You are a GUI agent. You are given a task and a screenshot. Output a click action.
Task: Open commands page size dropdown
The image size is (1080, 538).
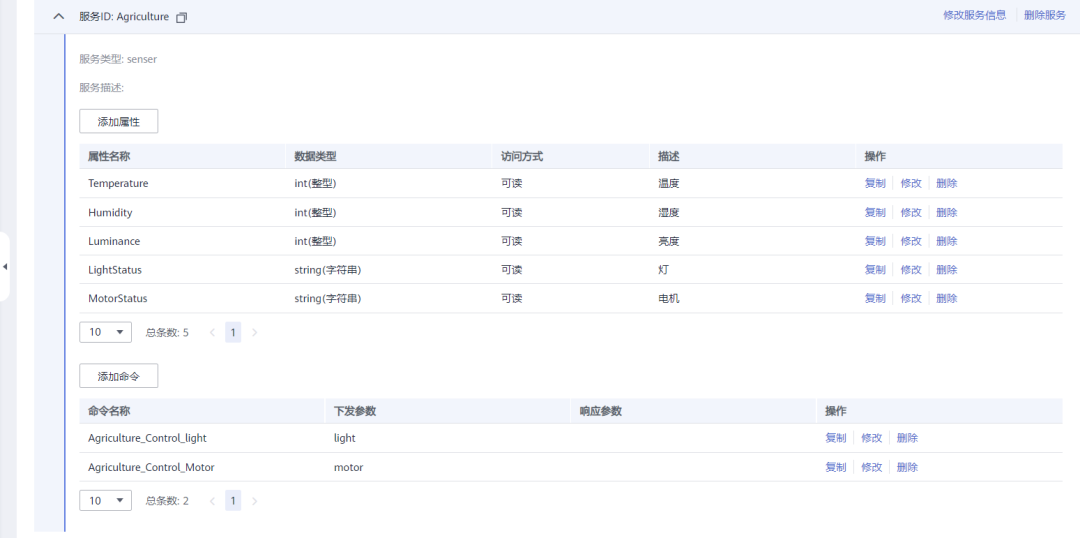point(105,501)
